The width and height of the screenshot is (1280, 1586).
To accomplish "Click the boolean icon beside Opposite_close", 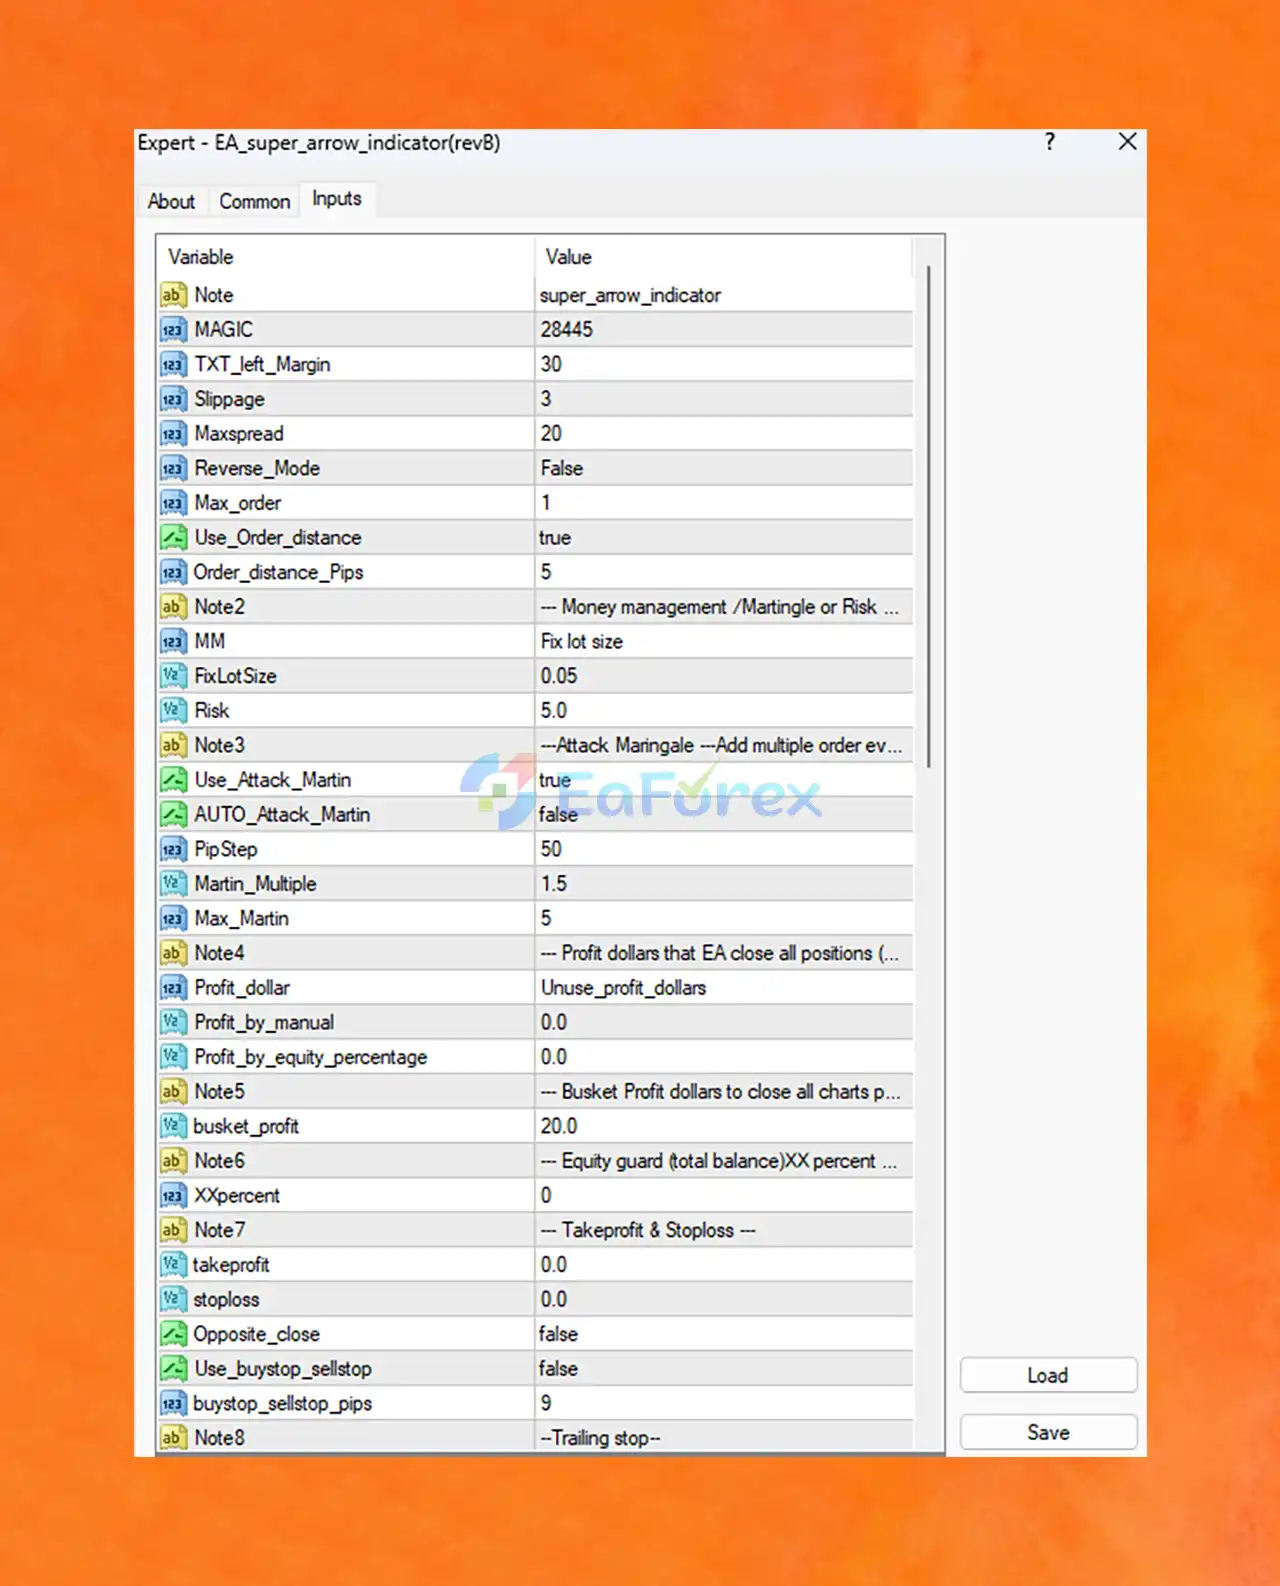I will click(x=174, y=1334).
